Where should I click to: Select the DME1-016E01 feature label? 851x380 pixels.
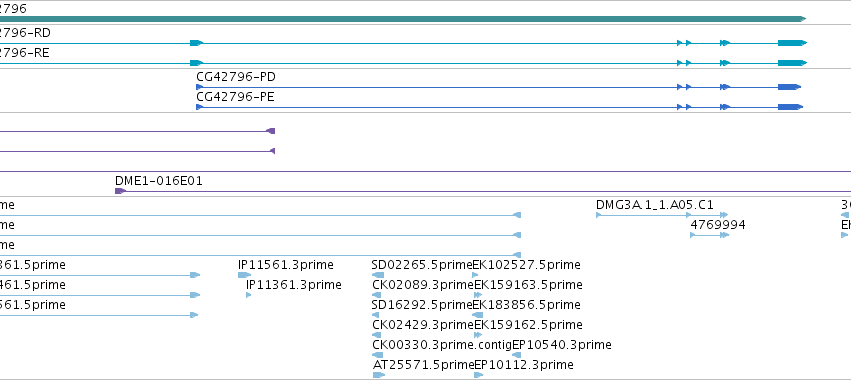coord(159,181)
